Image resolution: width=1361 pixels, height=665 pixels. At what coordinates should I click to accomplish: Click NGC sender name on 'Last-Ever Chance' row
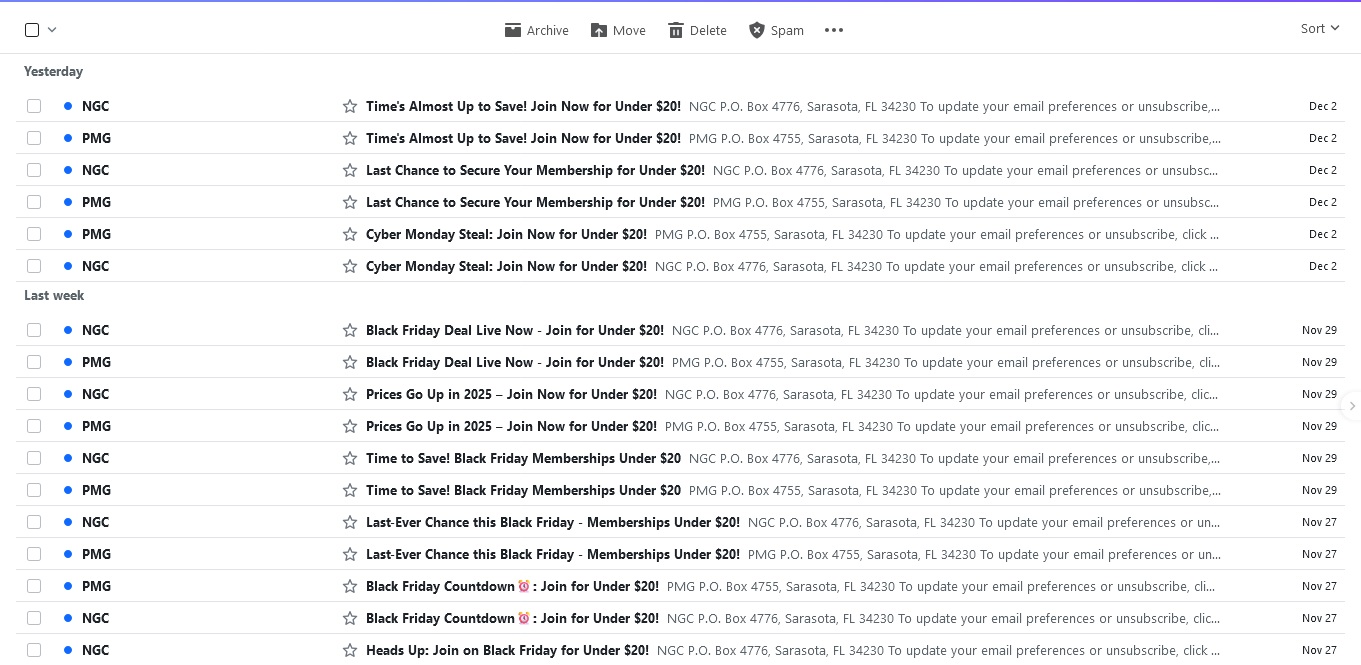(x=95, y=522)
